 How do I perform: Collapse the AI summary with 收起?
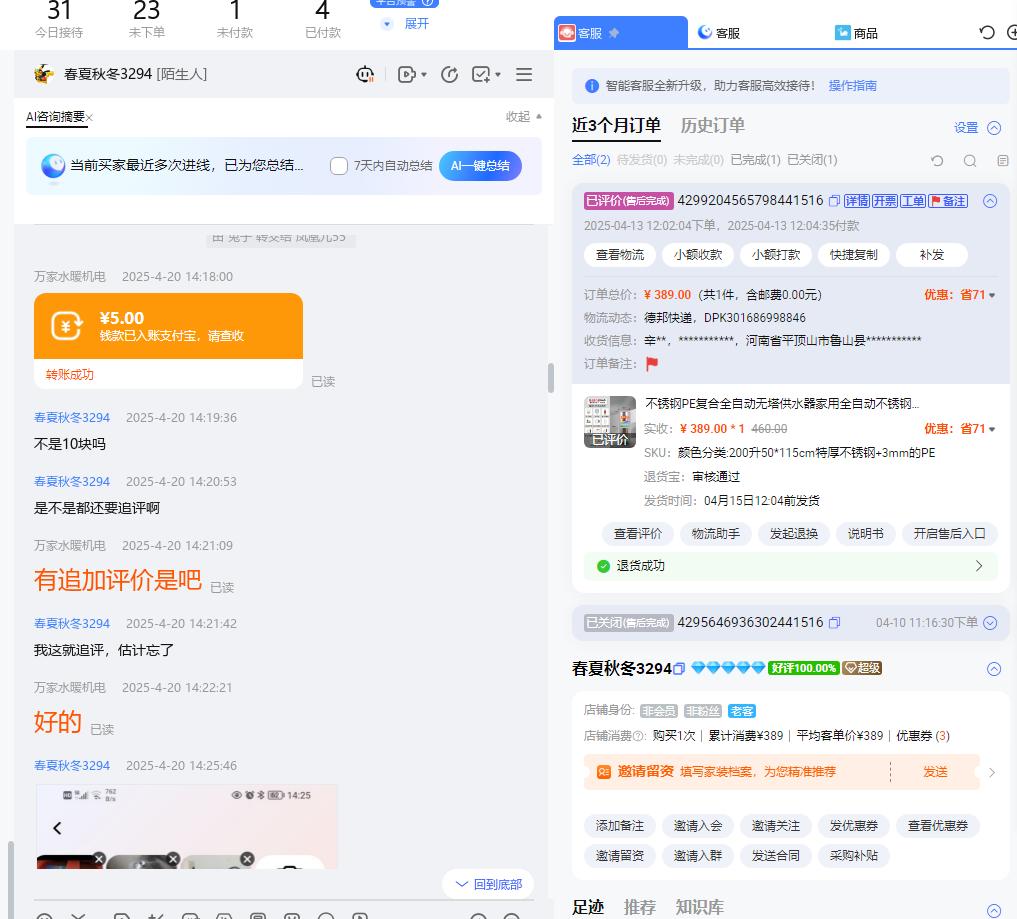(x=523, y=117)
